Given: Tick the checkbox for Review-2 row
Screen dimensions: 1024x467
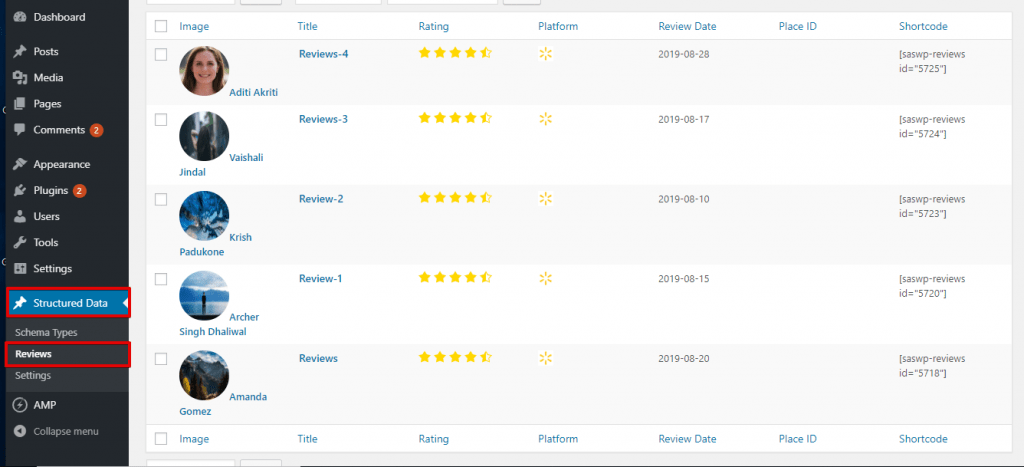Looking at the screenshot, I should [161, 199].
